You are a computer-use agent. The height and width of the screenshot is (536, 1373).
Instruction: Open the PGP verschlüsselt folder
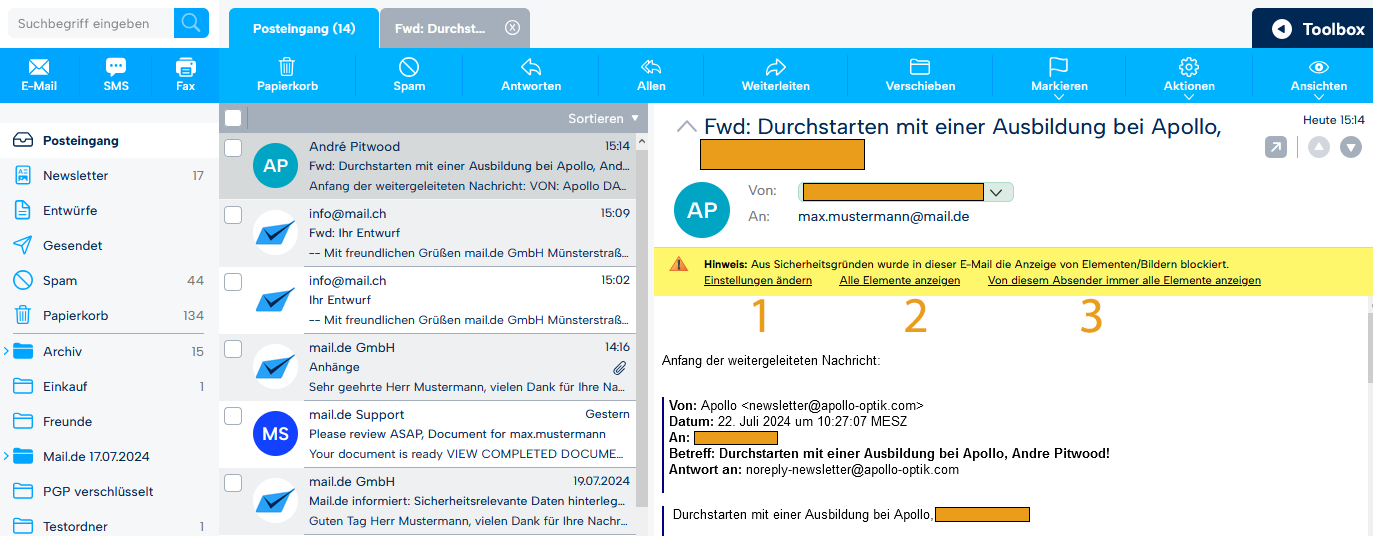click(x=109, y=492)
